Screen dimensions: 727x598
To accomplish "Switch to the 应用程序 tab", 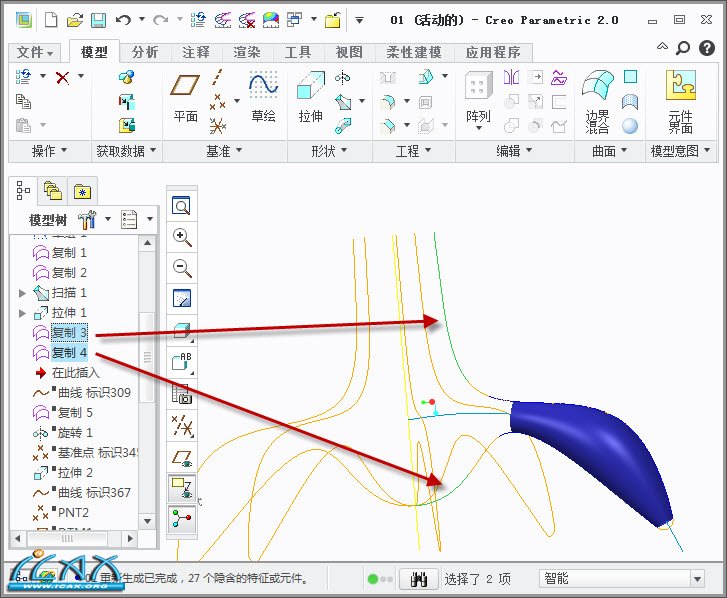I will coord(493,52).
